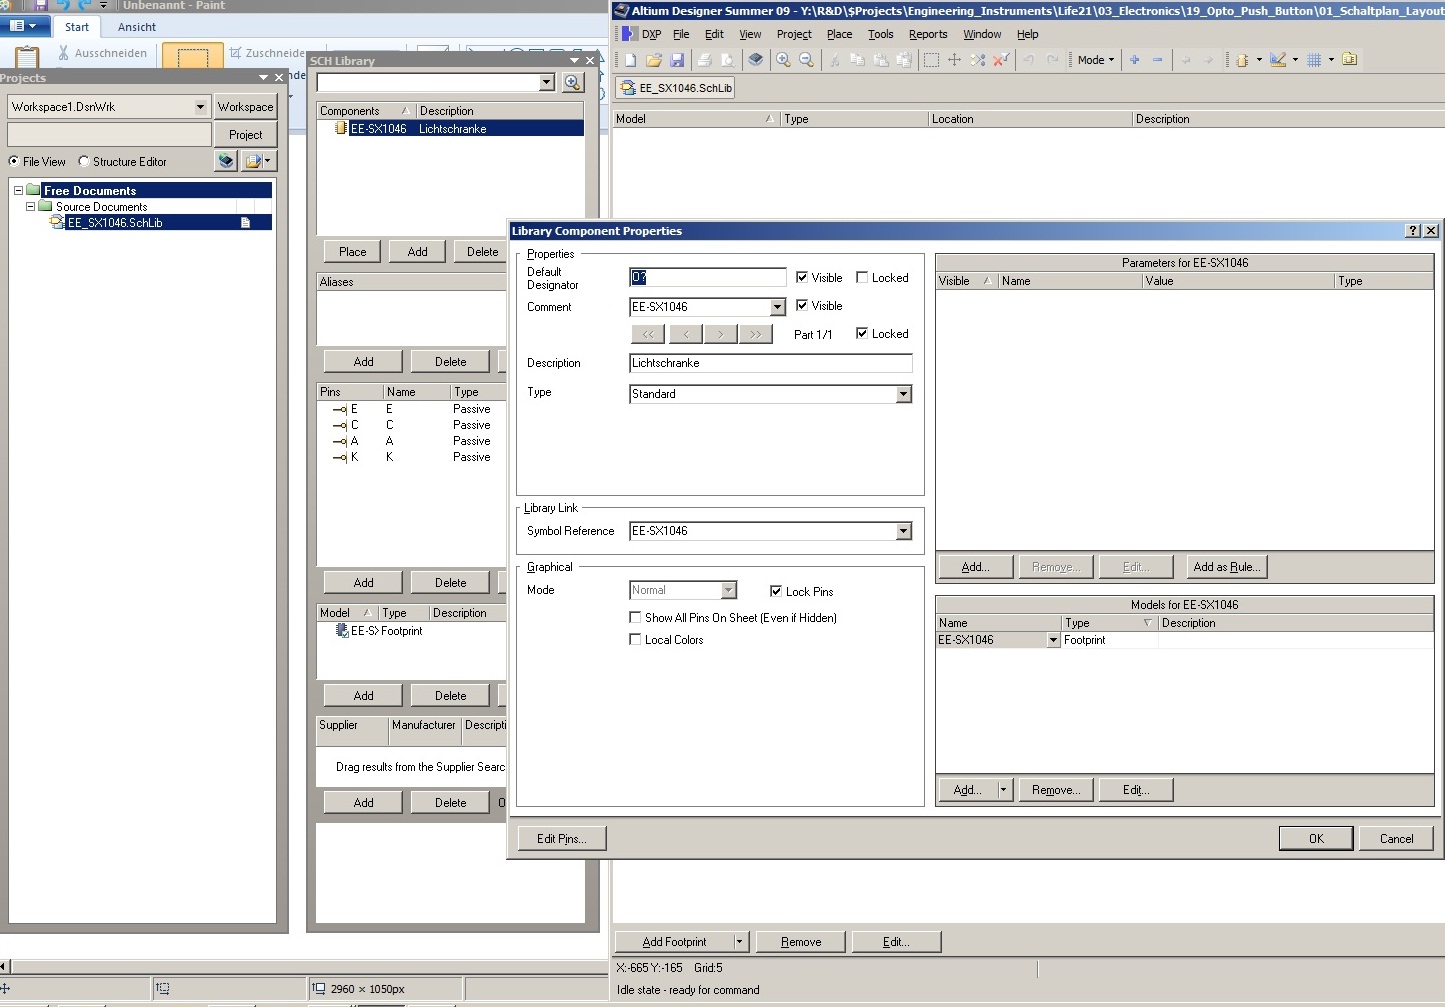Open the Tools menu in Altium
Screen dimensions: 1445x1007
click(x=881, y=34)
